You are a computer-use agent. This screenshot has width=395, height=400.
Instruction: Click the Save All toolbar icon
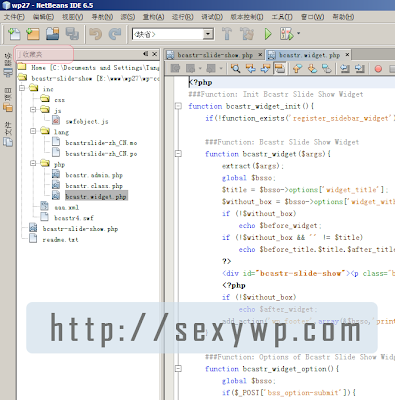(72, 34)
